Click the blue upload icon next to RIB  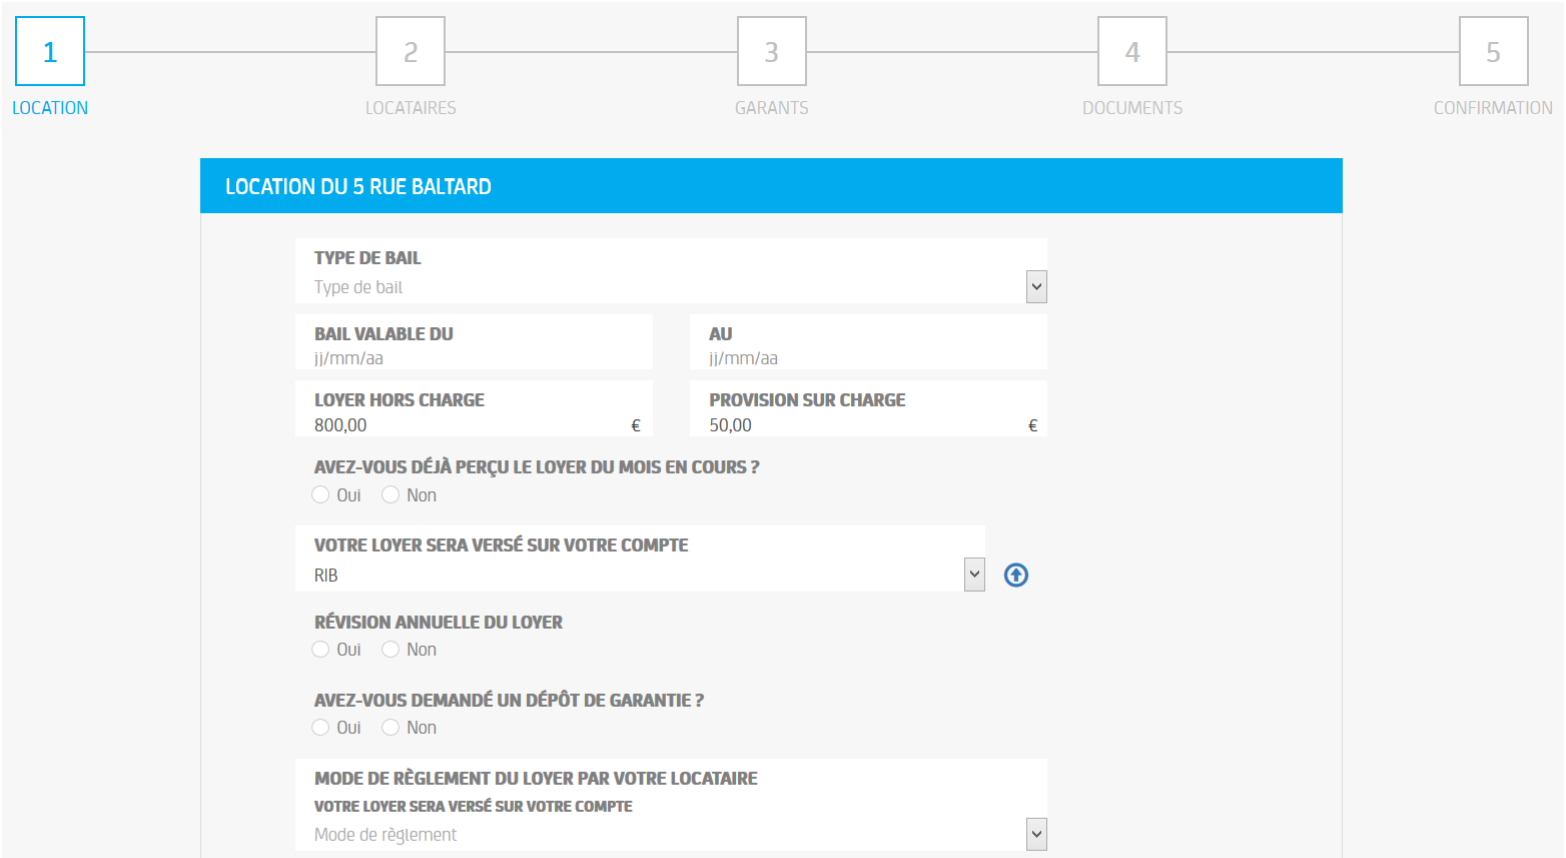1015,575
